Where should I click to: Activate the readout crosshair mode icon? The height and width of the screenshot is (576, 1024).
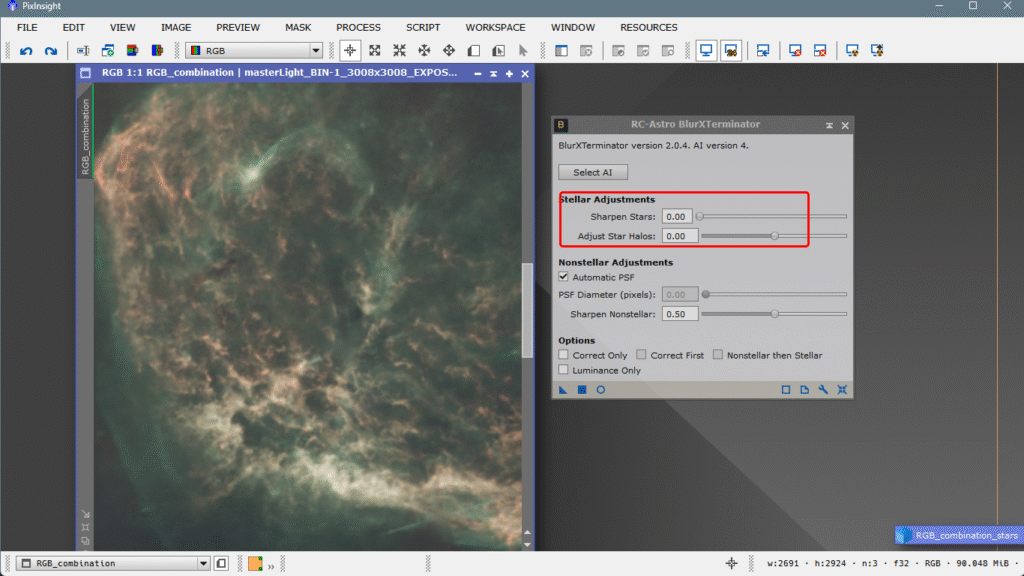coord(350,51)
